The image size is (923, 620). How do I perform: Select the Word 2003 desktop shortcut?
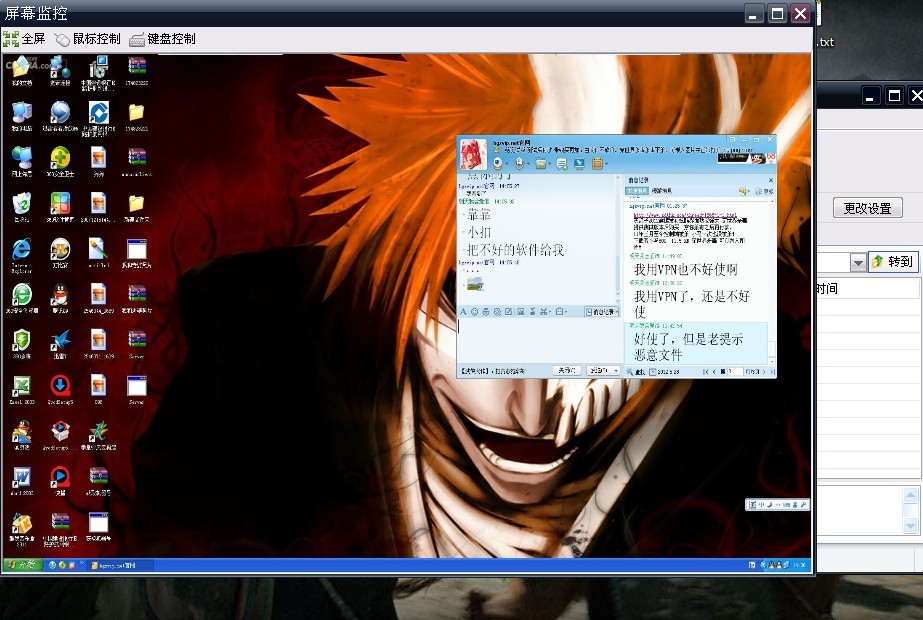(x=22, y=481)
